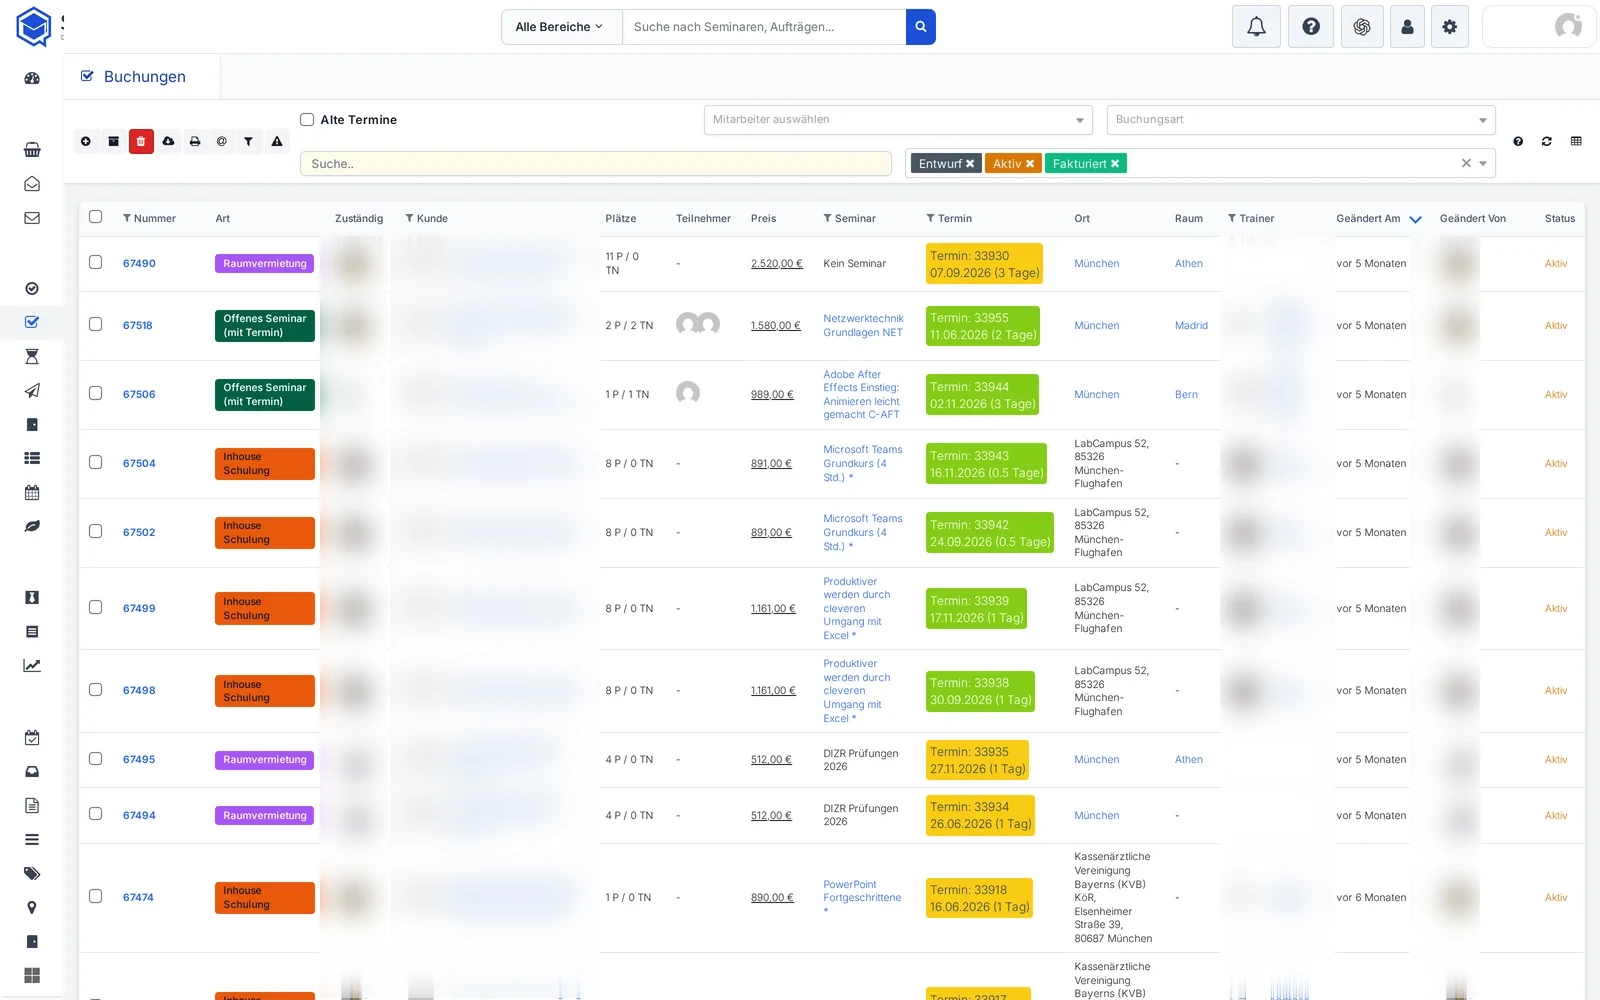Viewport: 1600px width, 1000px height.
Task: Click the red trash delete icon
Action: click(141, 142)
